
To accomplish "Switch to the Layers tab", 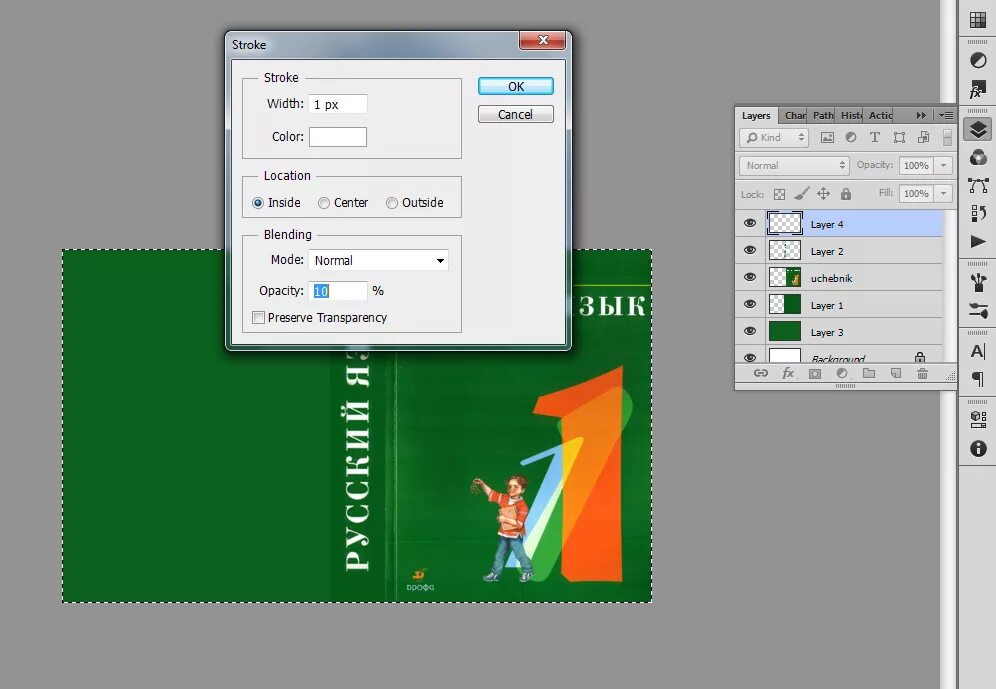I will [756, 115].
